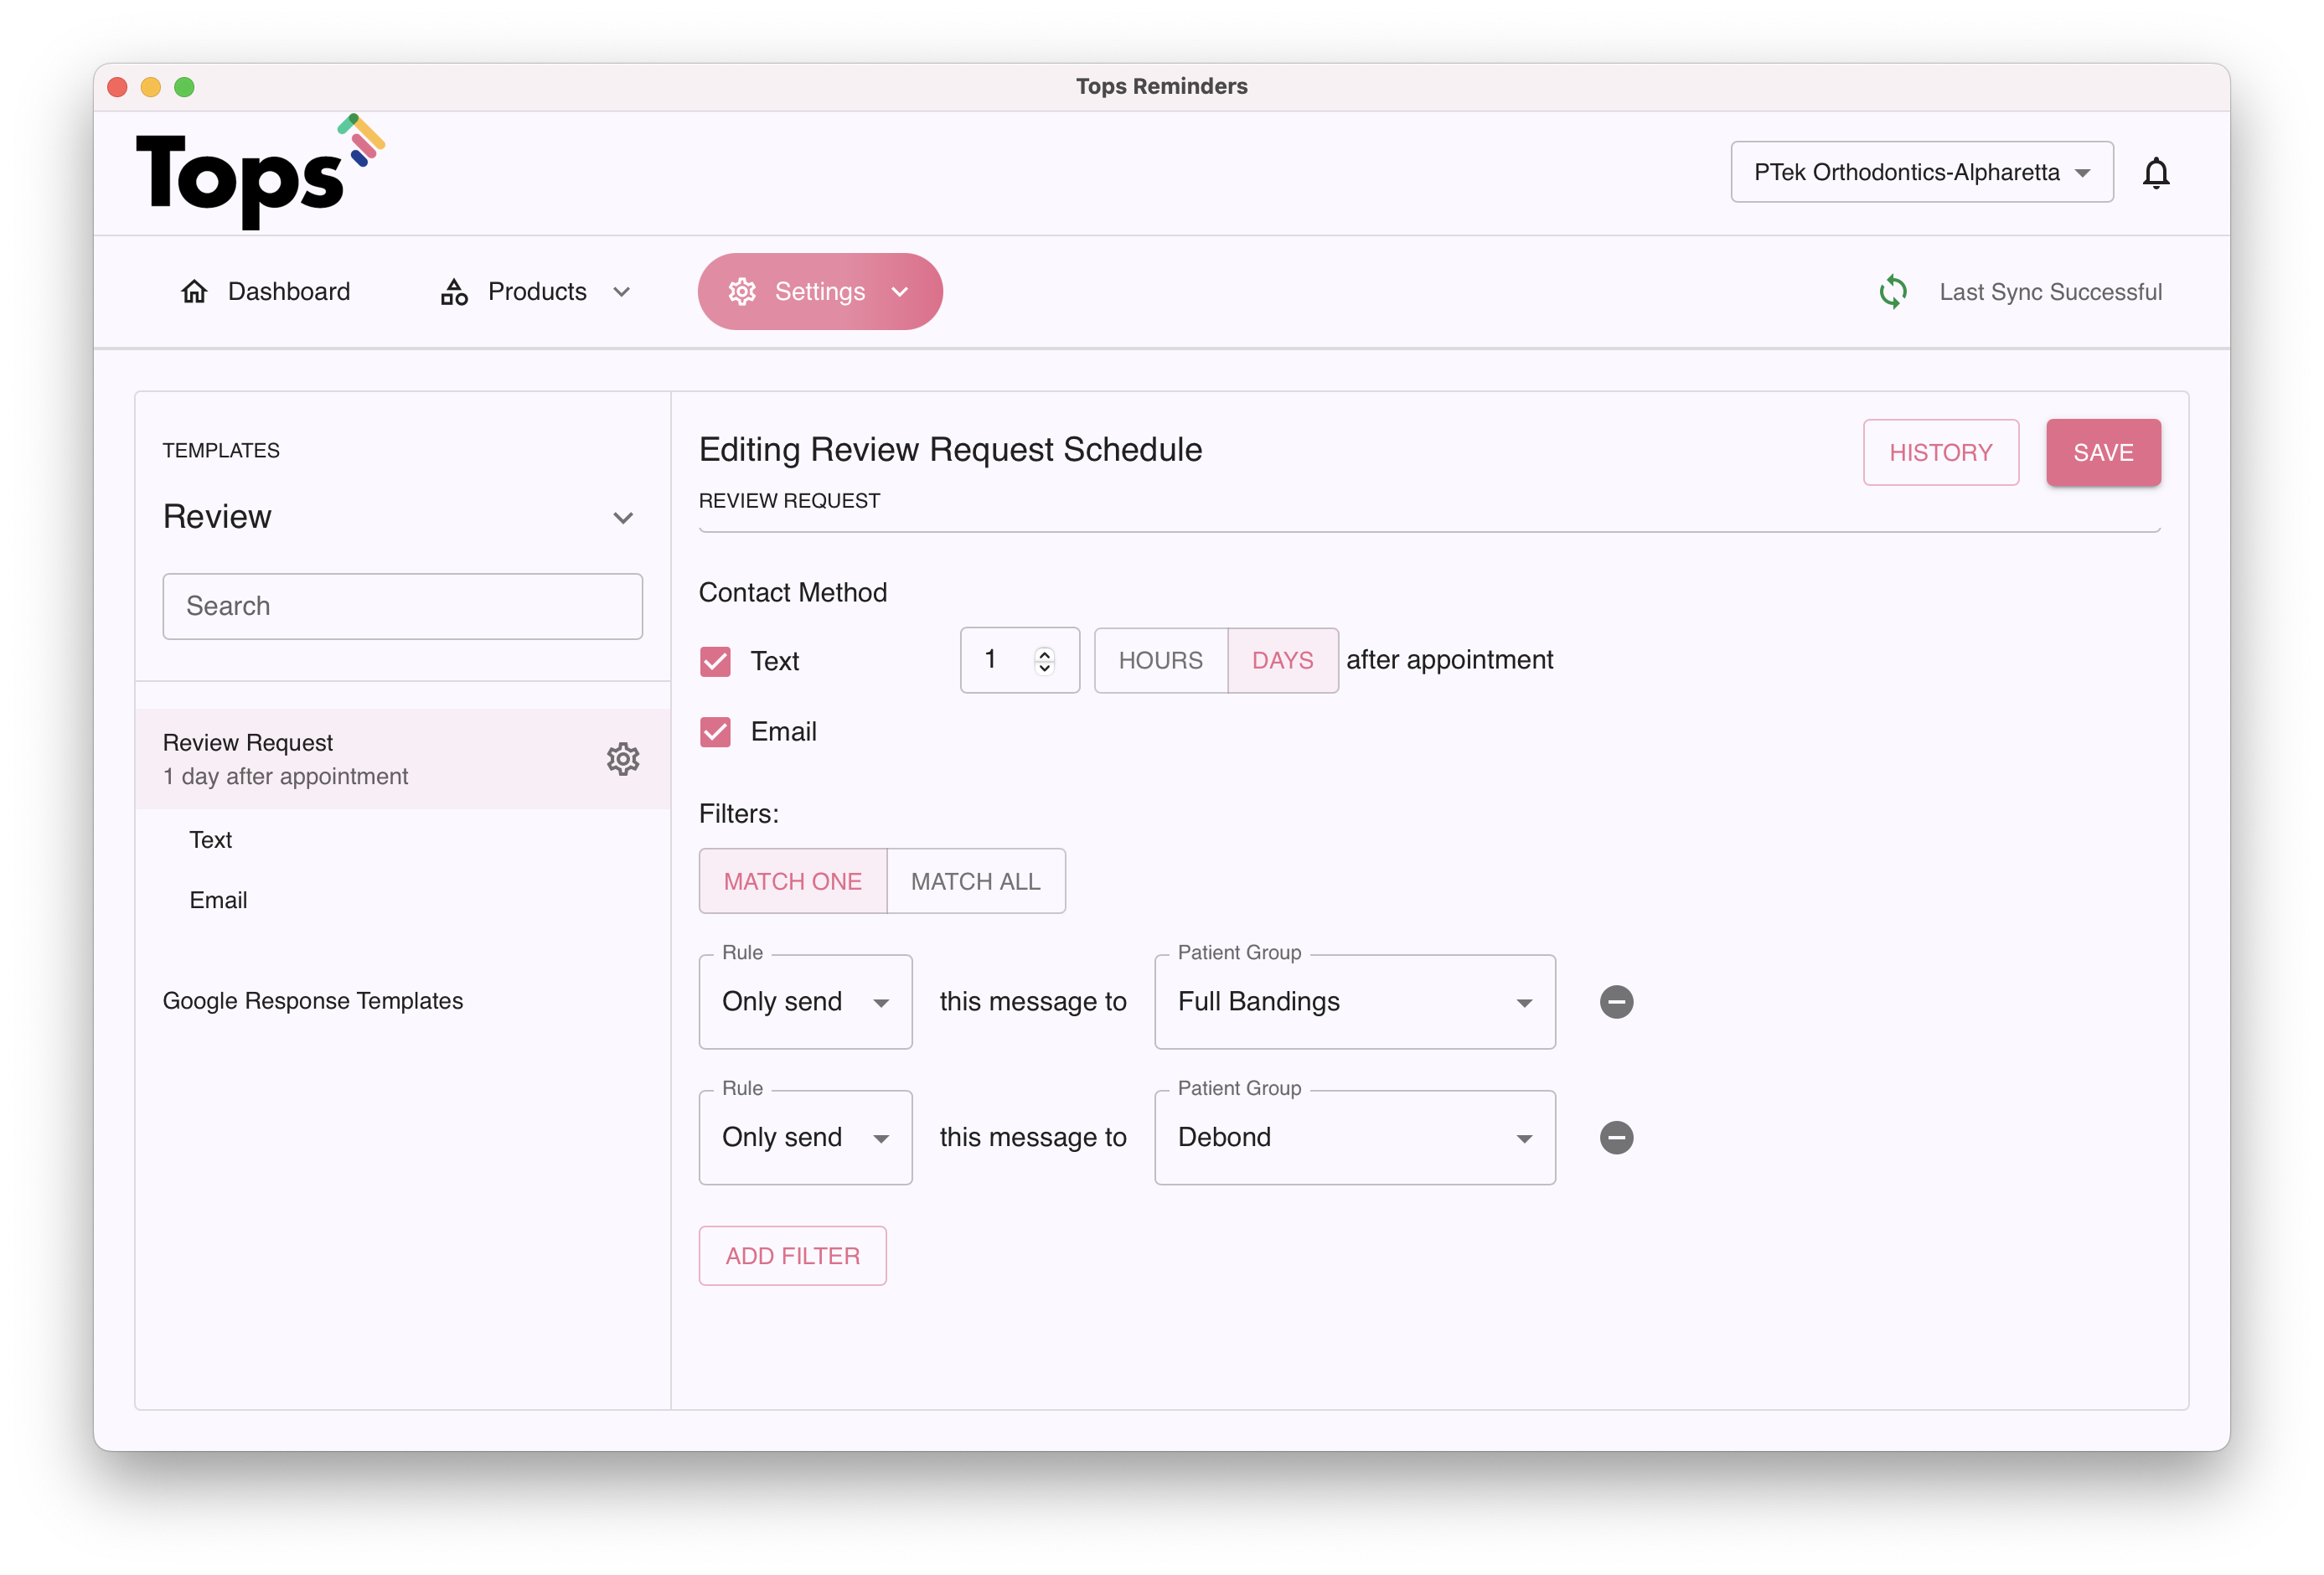Uncheck the Email contact method

[715, 732]
